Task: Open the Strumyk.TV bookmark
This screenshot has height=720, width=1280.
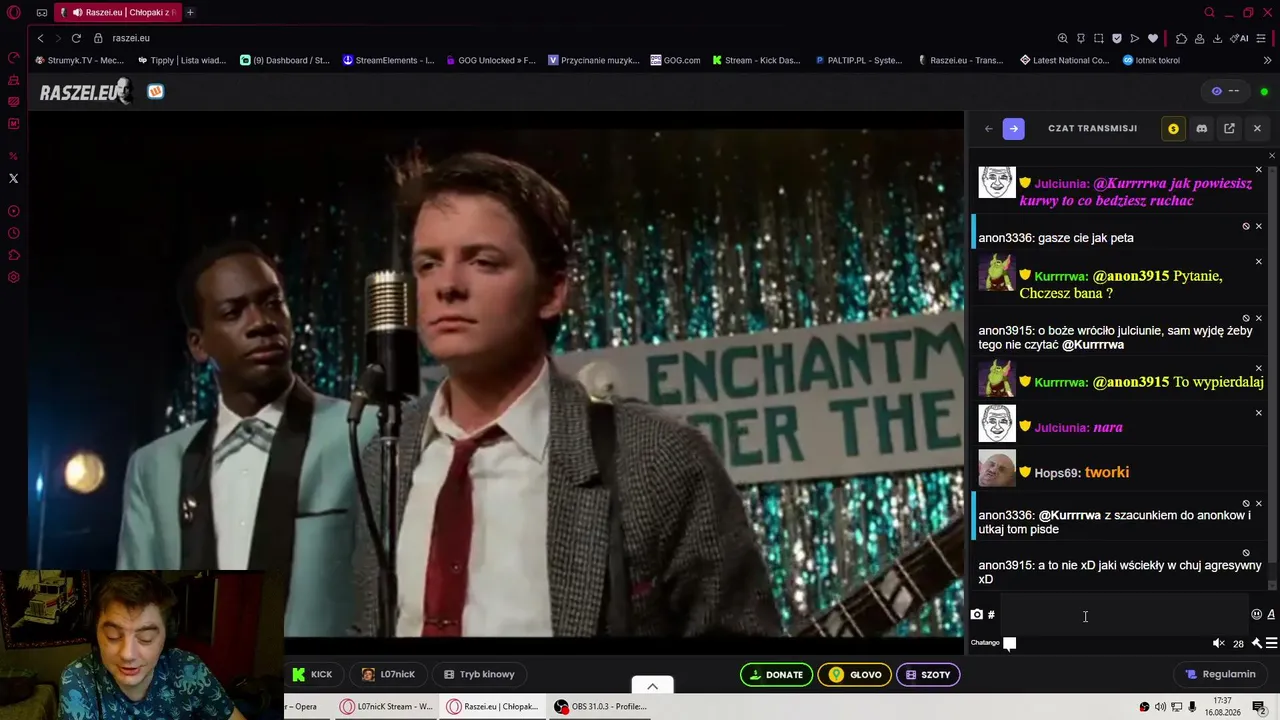Action: (x=80, y=60)
